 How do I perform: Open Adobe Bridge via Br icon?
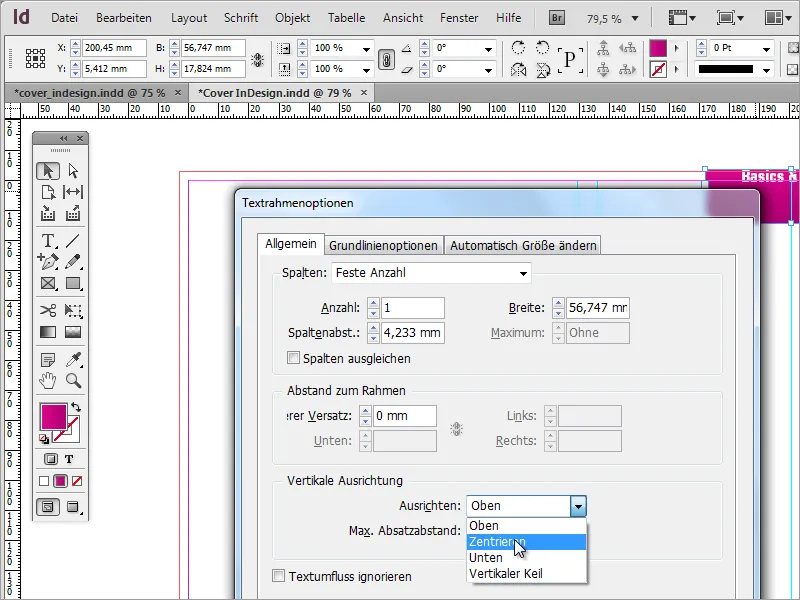(x=557, y=18)
